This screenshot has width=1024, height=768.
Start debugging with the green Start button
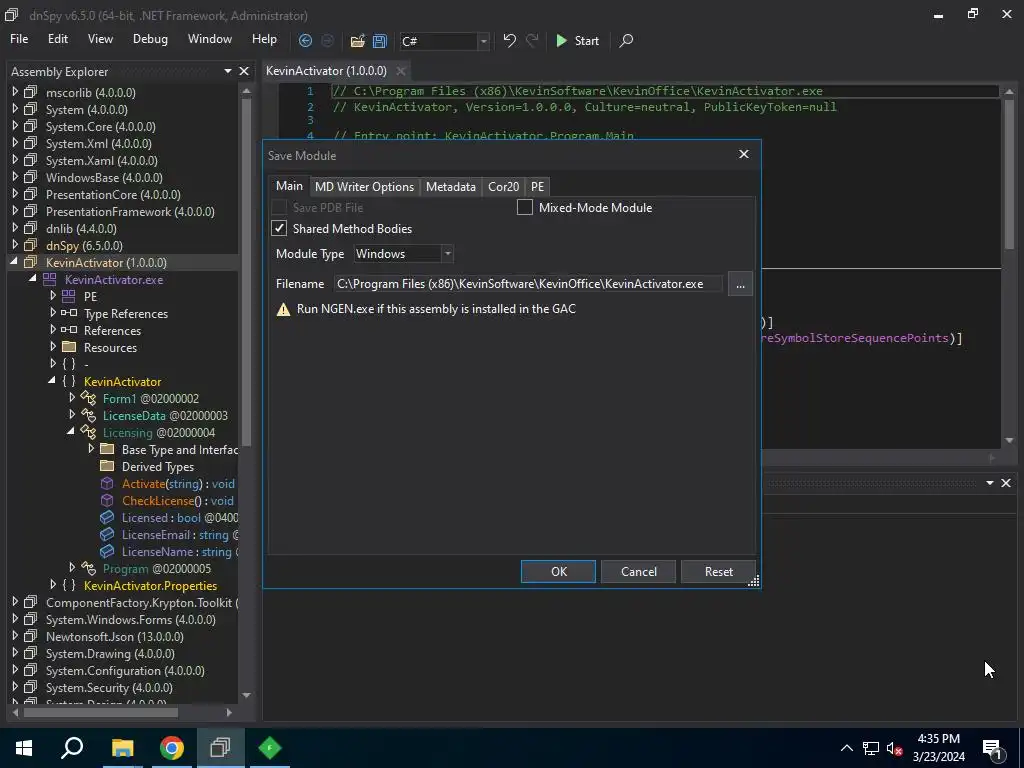[x=577, y=40]
